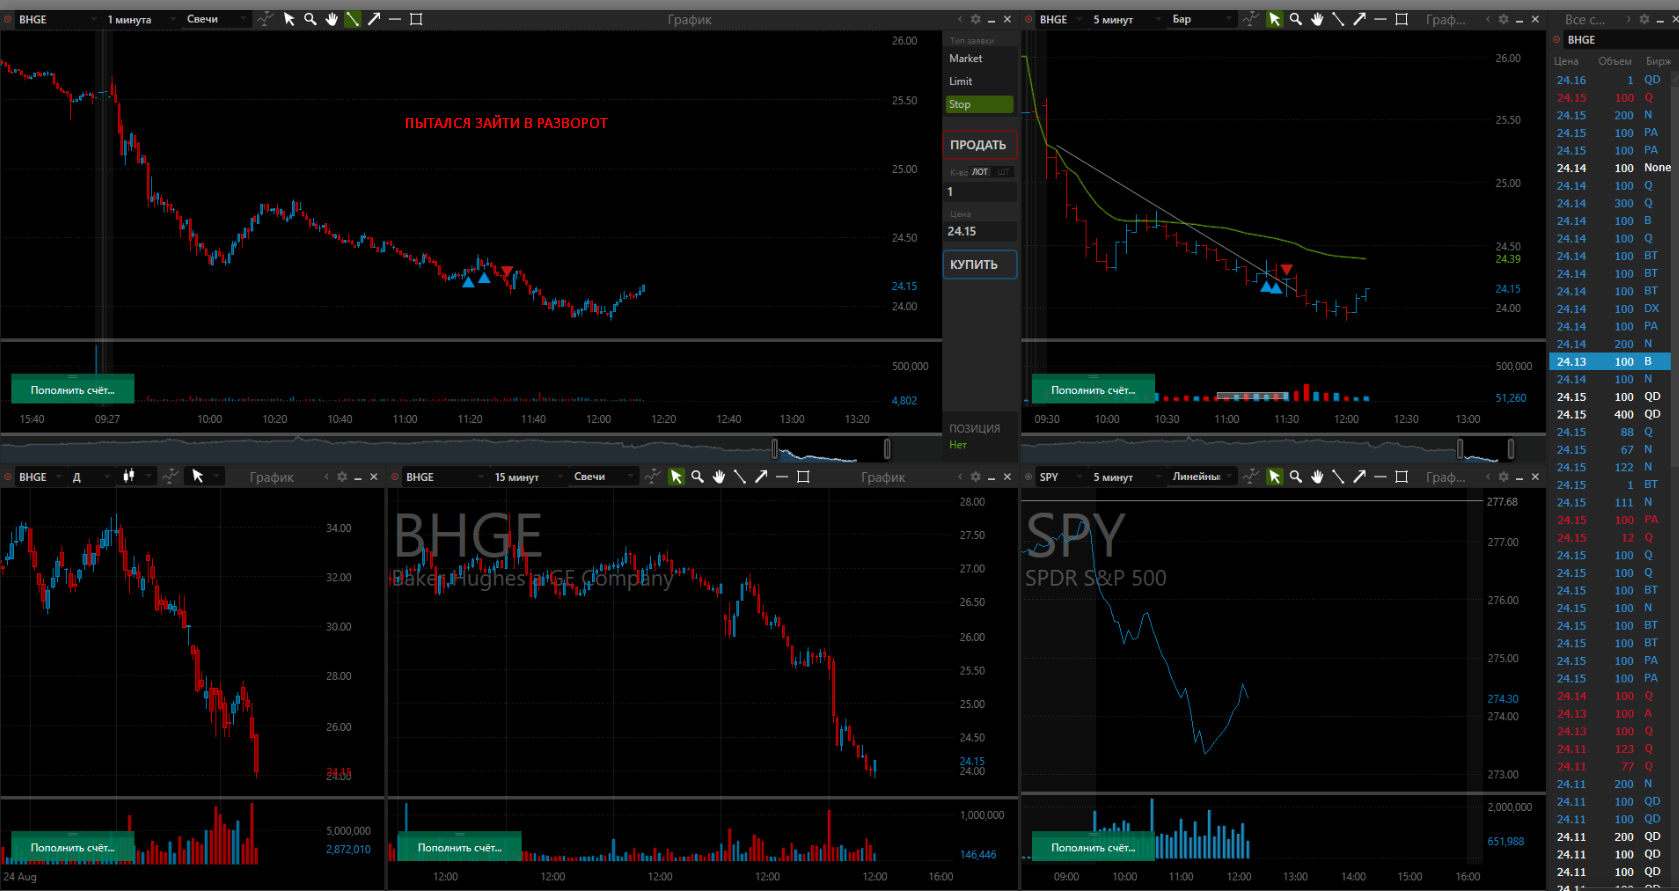This screenshot has height=891, width=1679.
Task: Click the КУПИТЬ buy button
Action: pyautogui.click(x=980, y=265)
